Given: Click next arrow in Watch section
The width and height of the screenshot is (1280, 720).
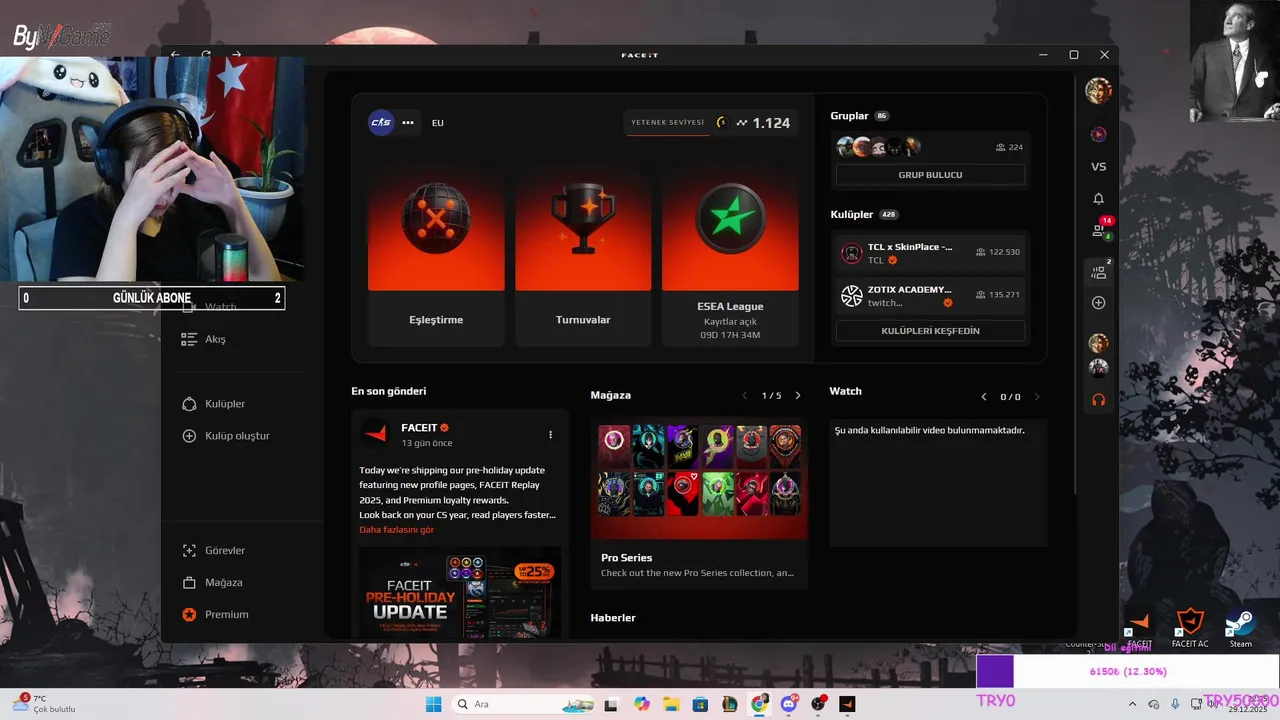Looking at the screenshot, I should pos(1037,397).
